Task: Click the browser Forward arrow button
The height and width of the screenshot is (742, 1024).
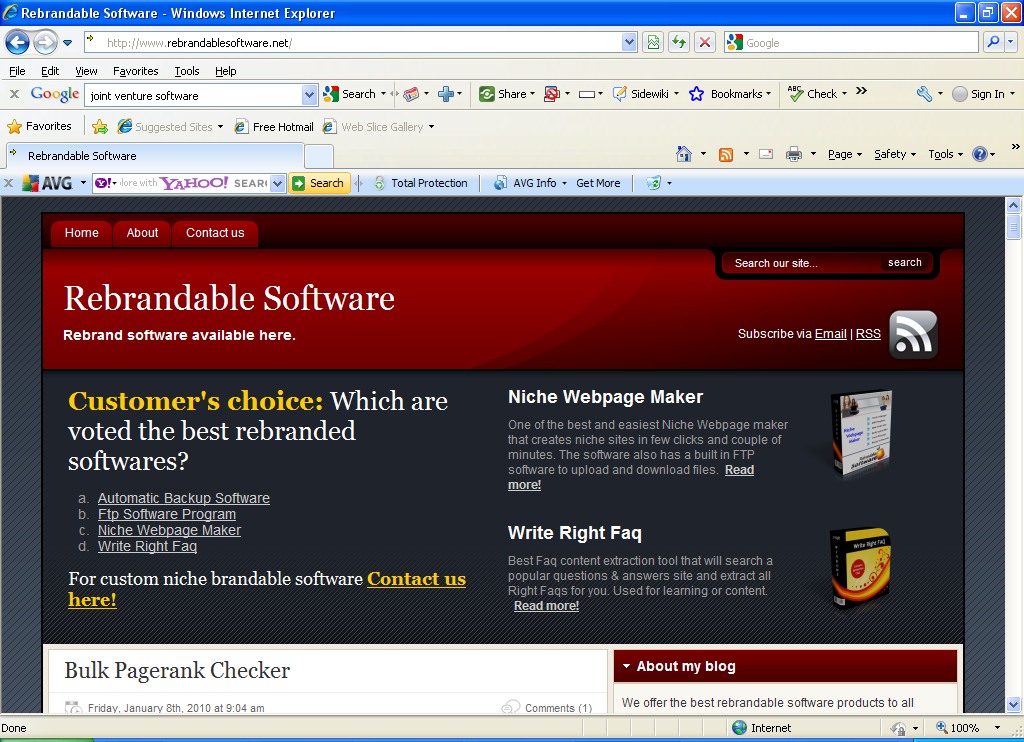Action: 44,43
